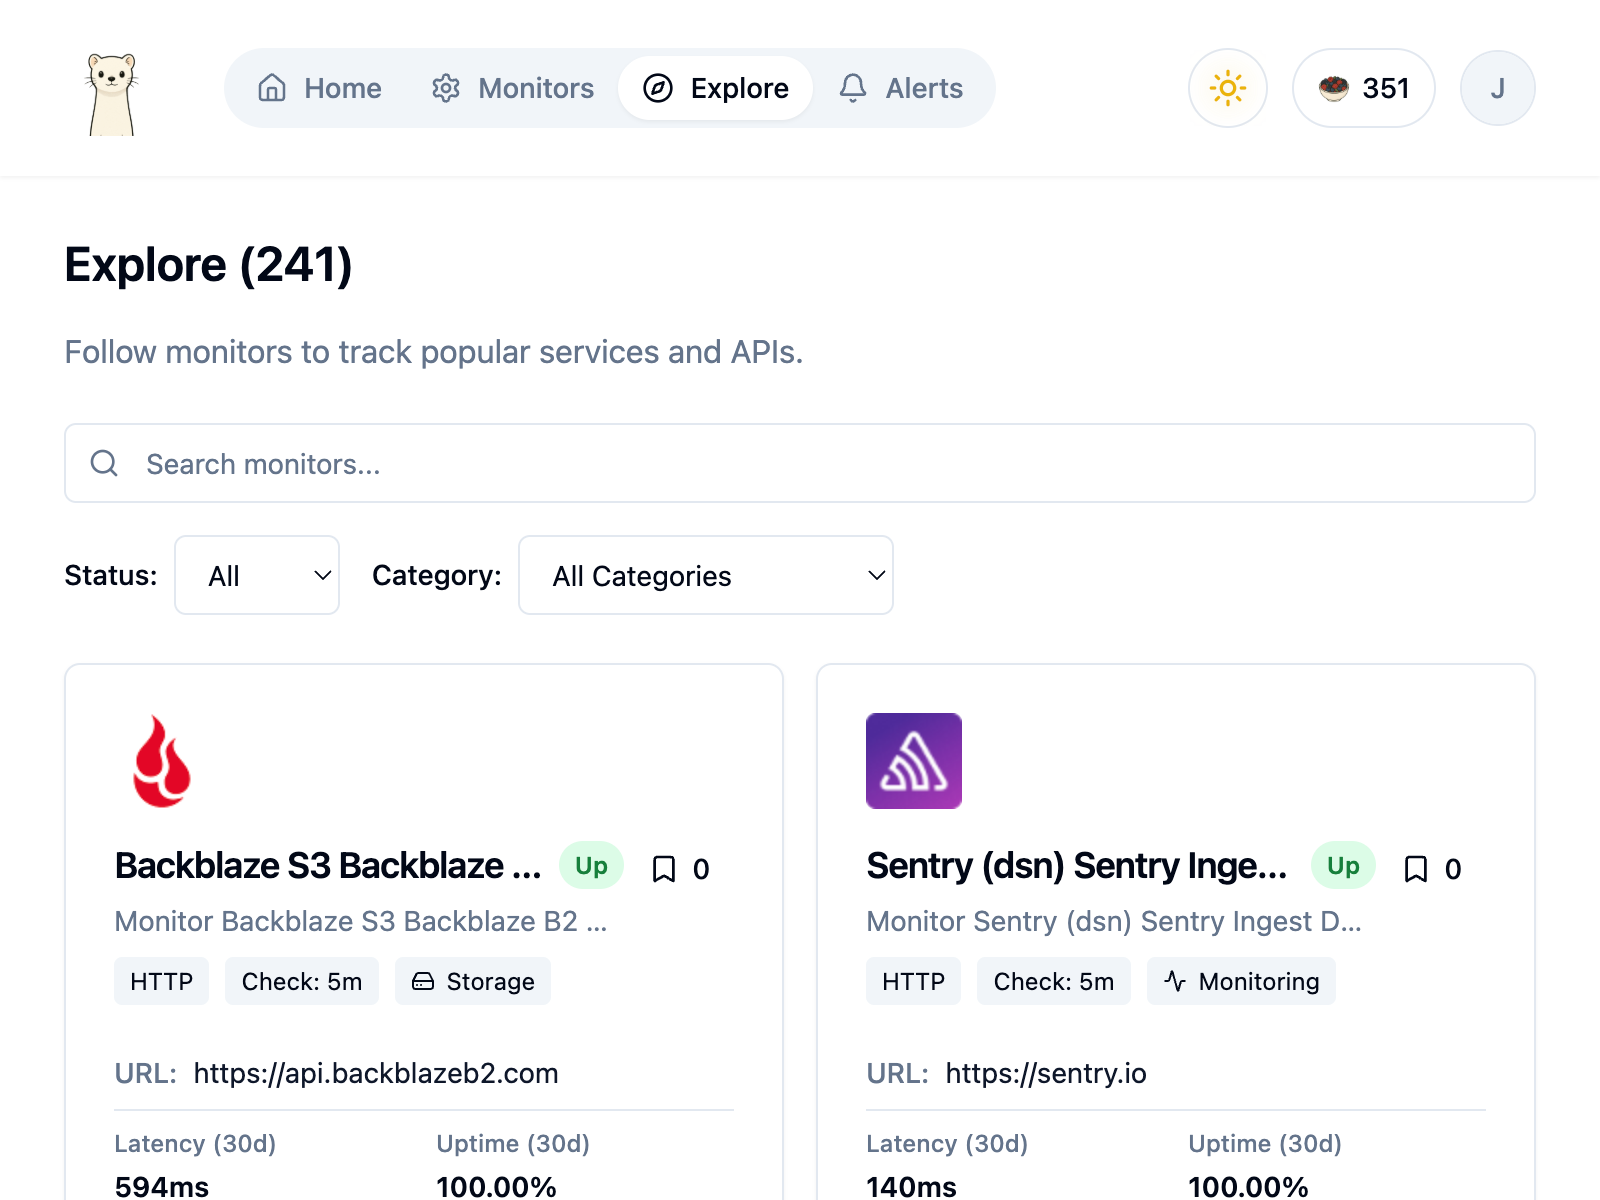1600x1200 pixels.
Task: Switch to the Alerts tab
Action: (901, 88)
